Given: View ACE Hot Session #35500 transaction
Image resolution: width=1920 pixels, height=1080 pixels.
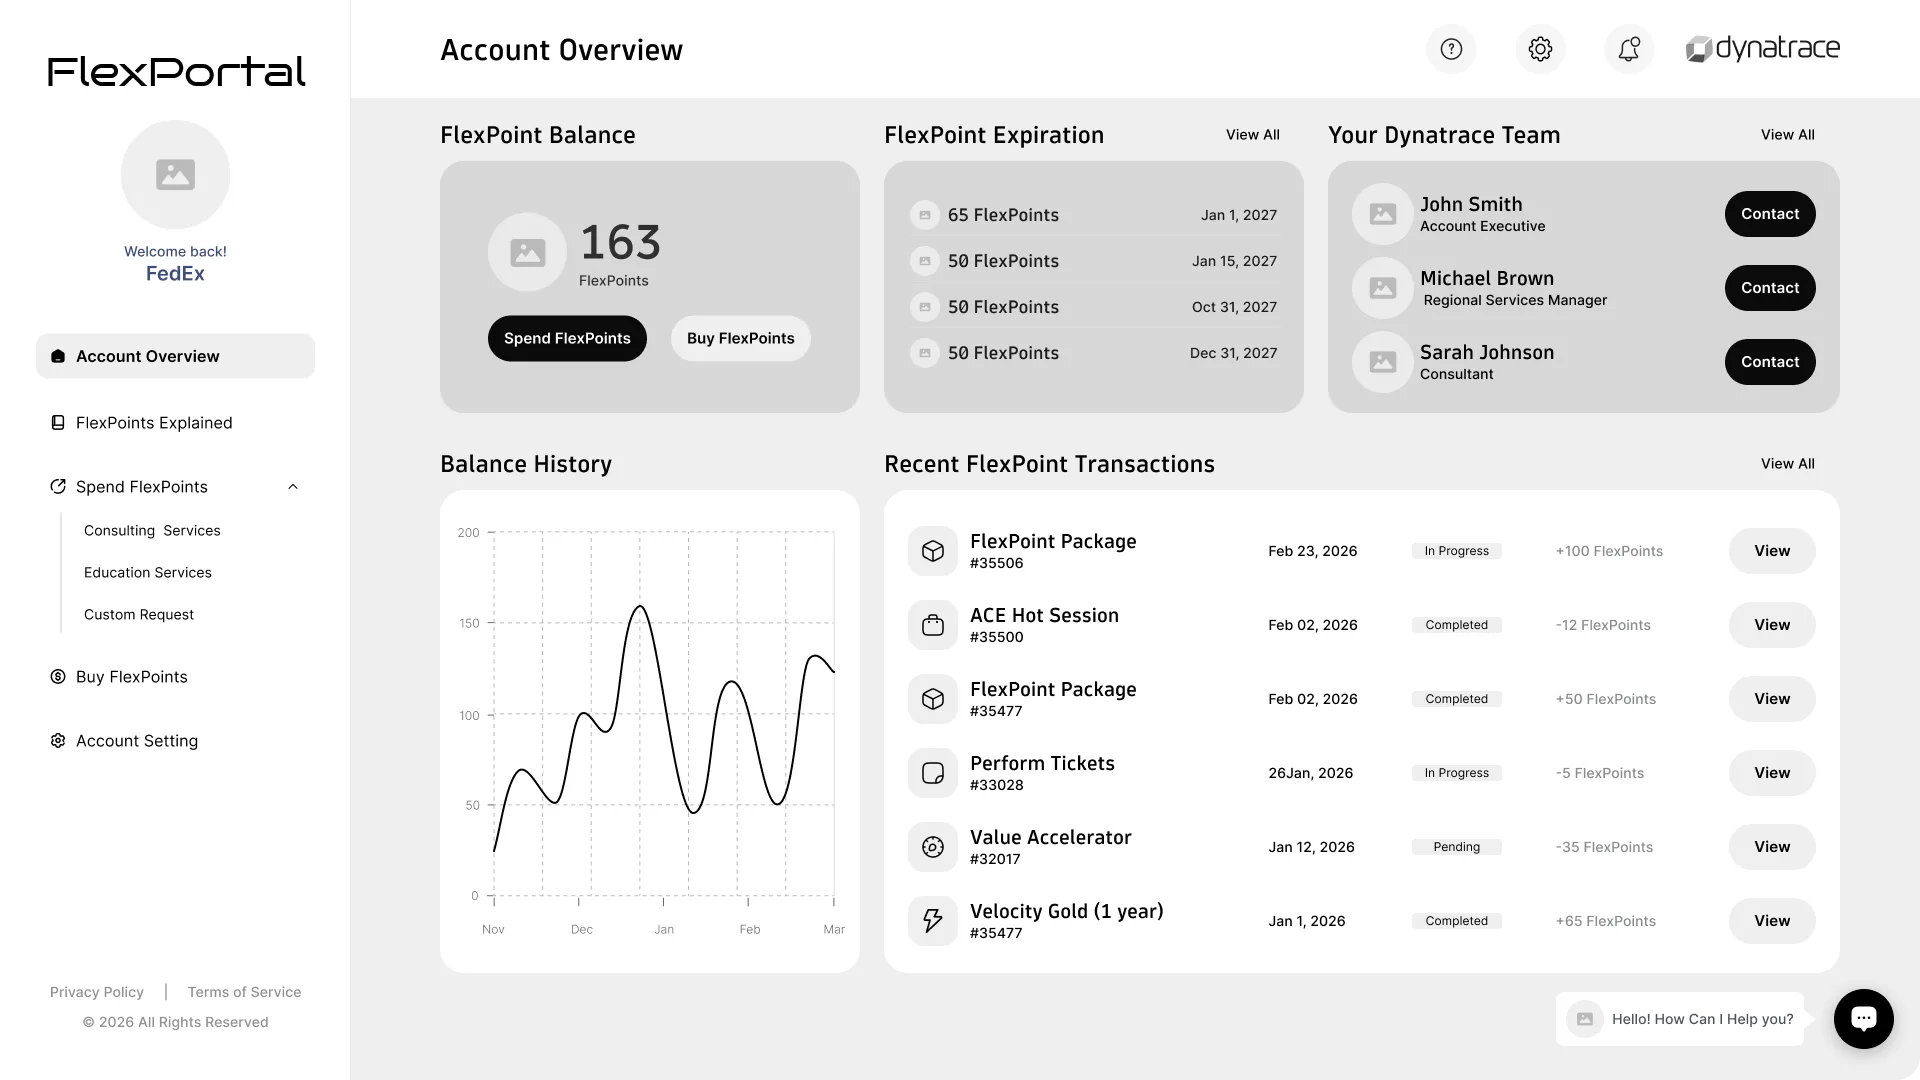Looking at the screenshot, I should click(1772, 625).
